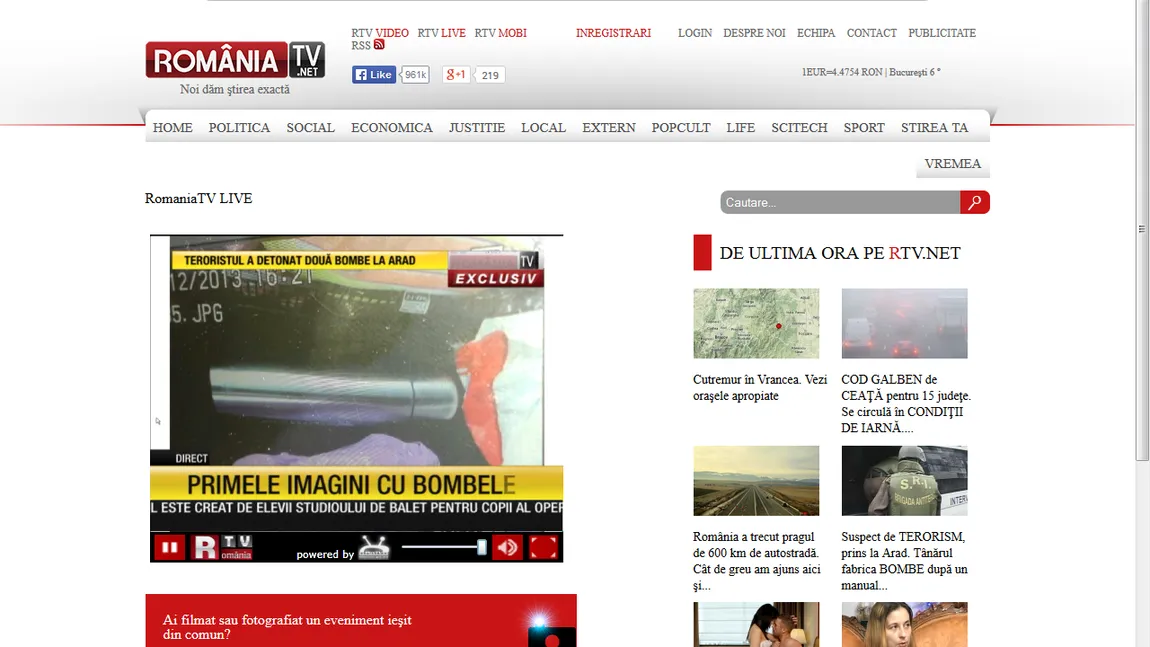The width and height of the screenshot is (1150, 647).
Task: Open the SOCIAL section
Action: coord(310,128)
